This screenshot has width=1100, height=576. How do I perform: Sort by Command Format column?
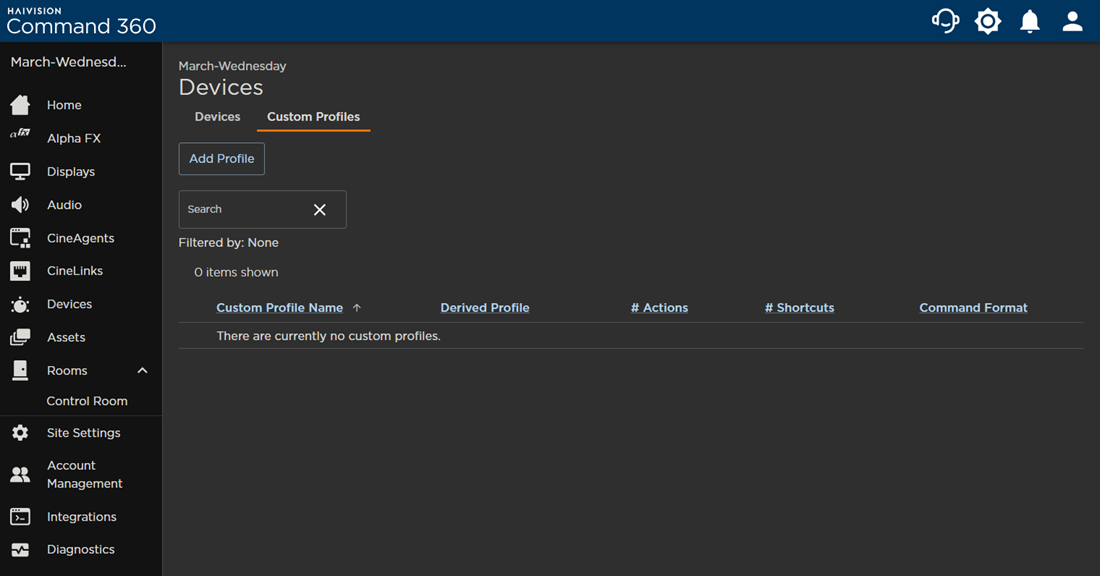(973, 308)
